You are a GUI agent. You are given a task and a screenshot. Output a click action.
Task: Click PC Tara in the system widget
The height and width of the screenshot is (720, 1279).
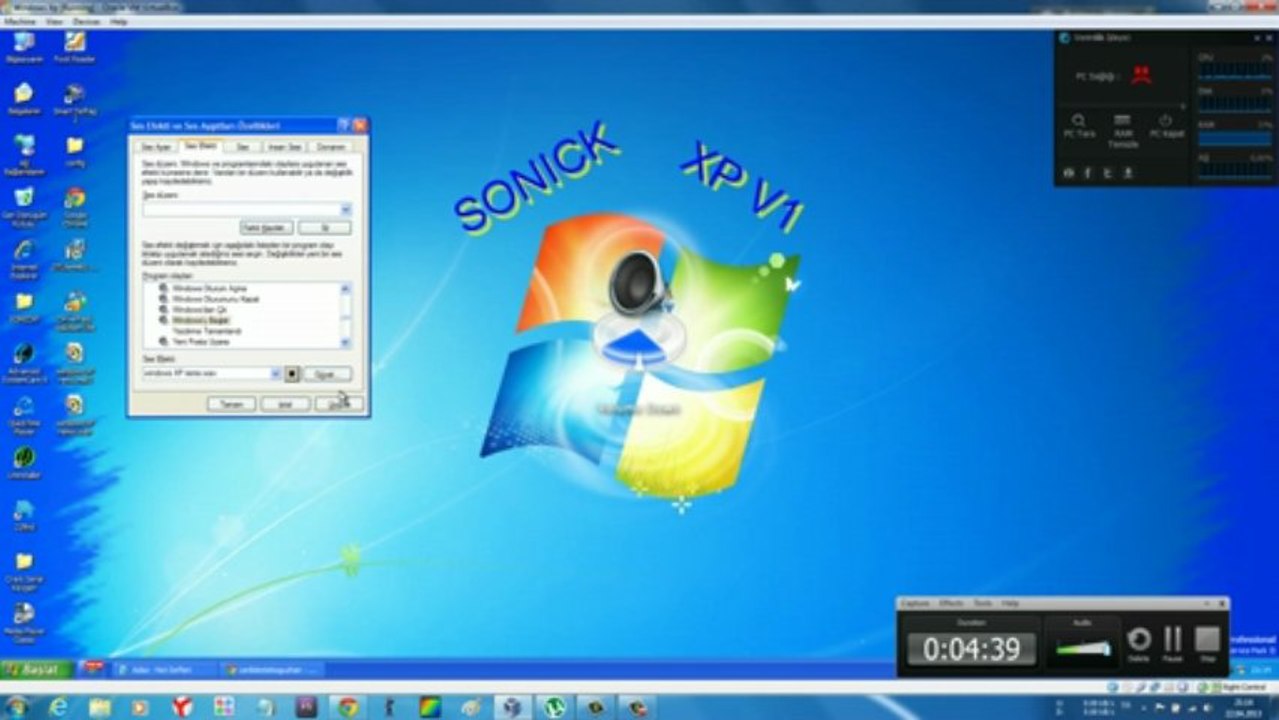point(1079,125)
